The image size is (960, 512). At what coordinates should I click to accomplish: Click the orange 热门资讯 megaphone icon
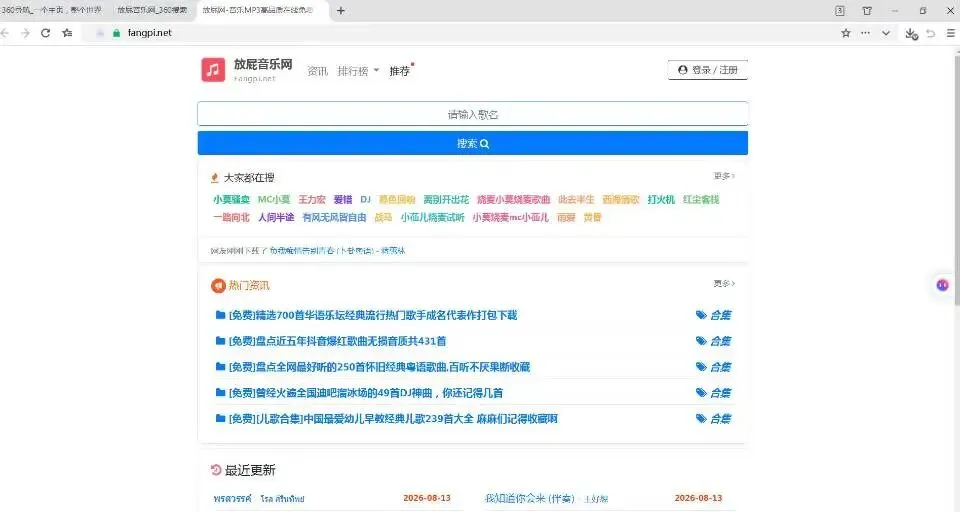click(218, 285)
